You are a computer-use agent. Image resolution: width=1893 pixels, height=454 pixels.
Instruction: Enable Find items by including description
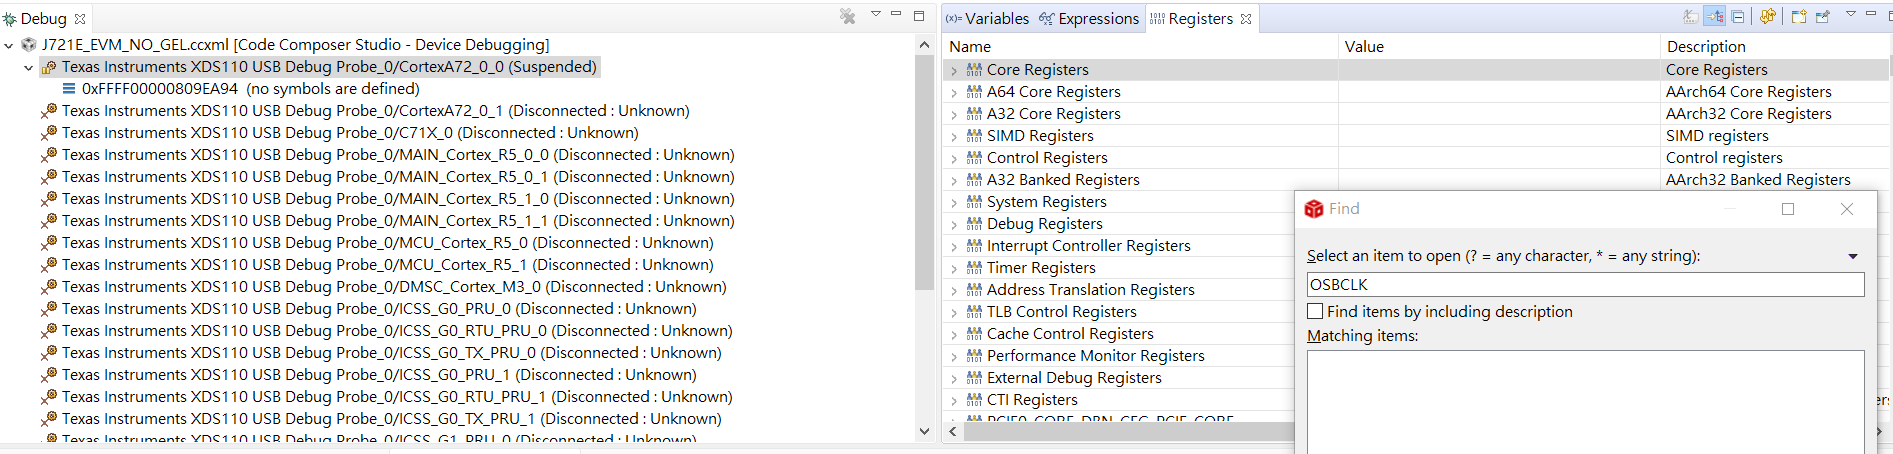pos(1316,311)
